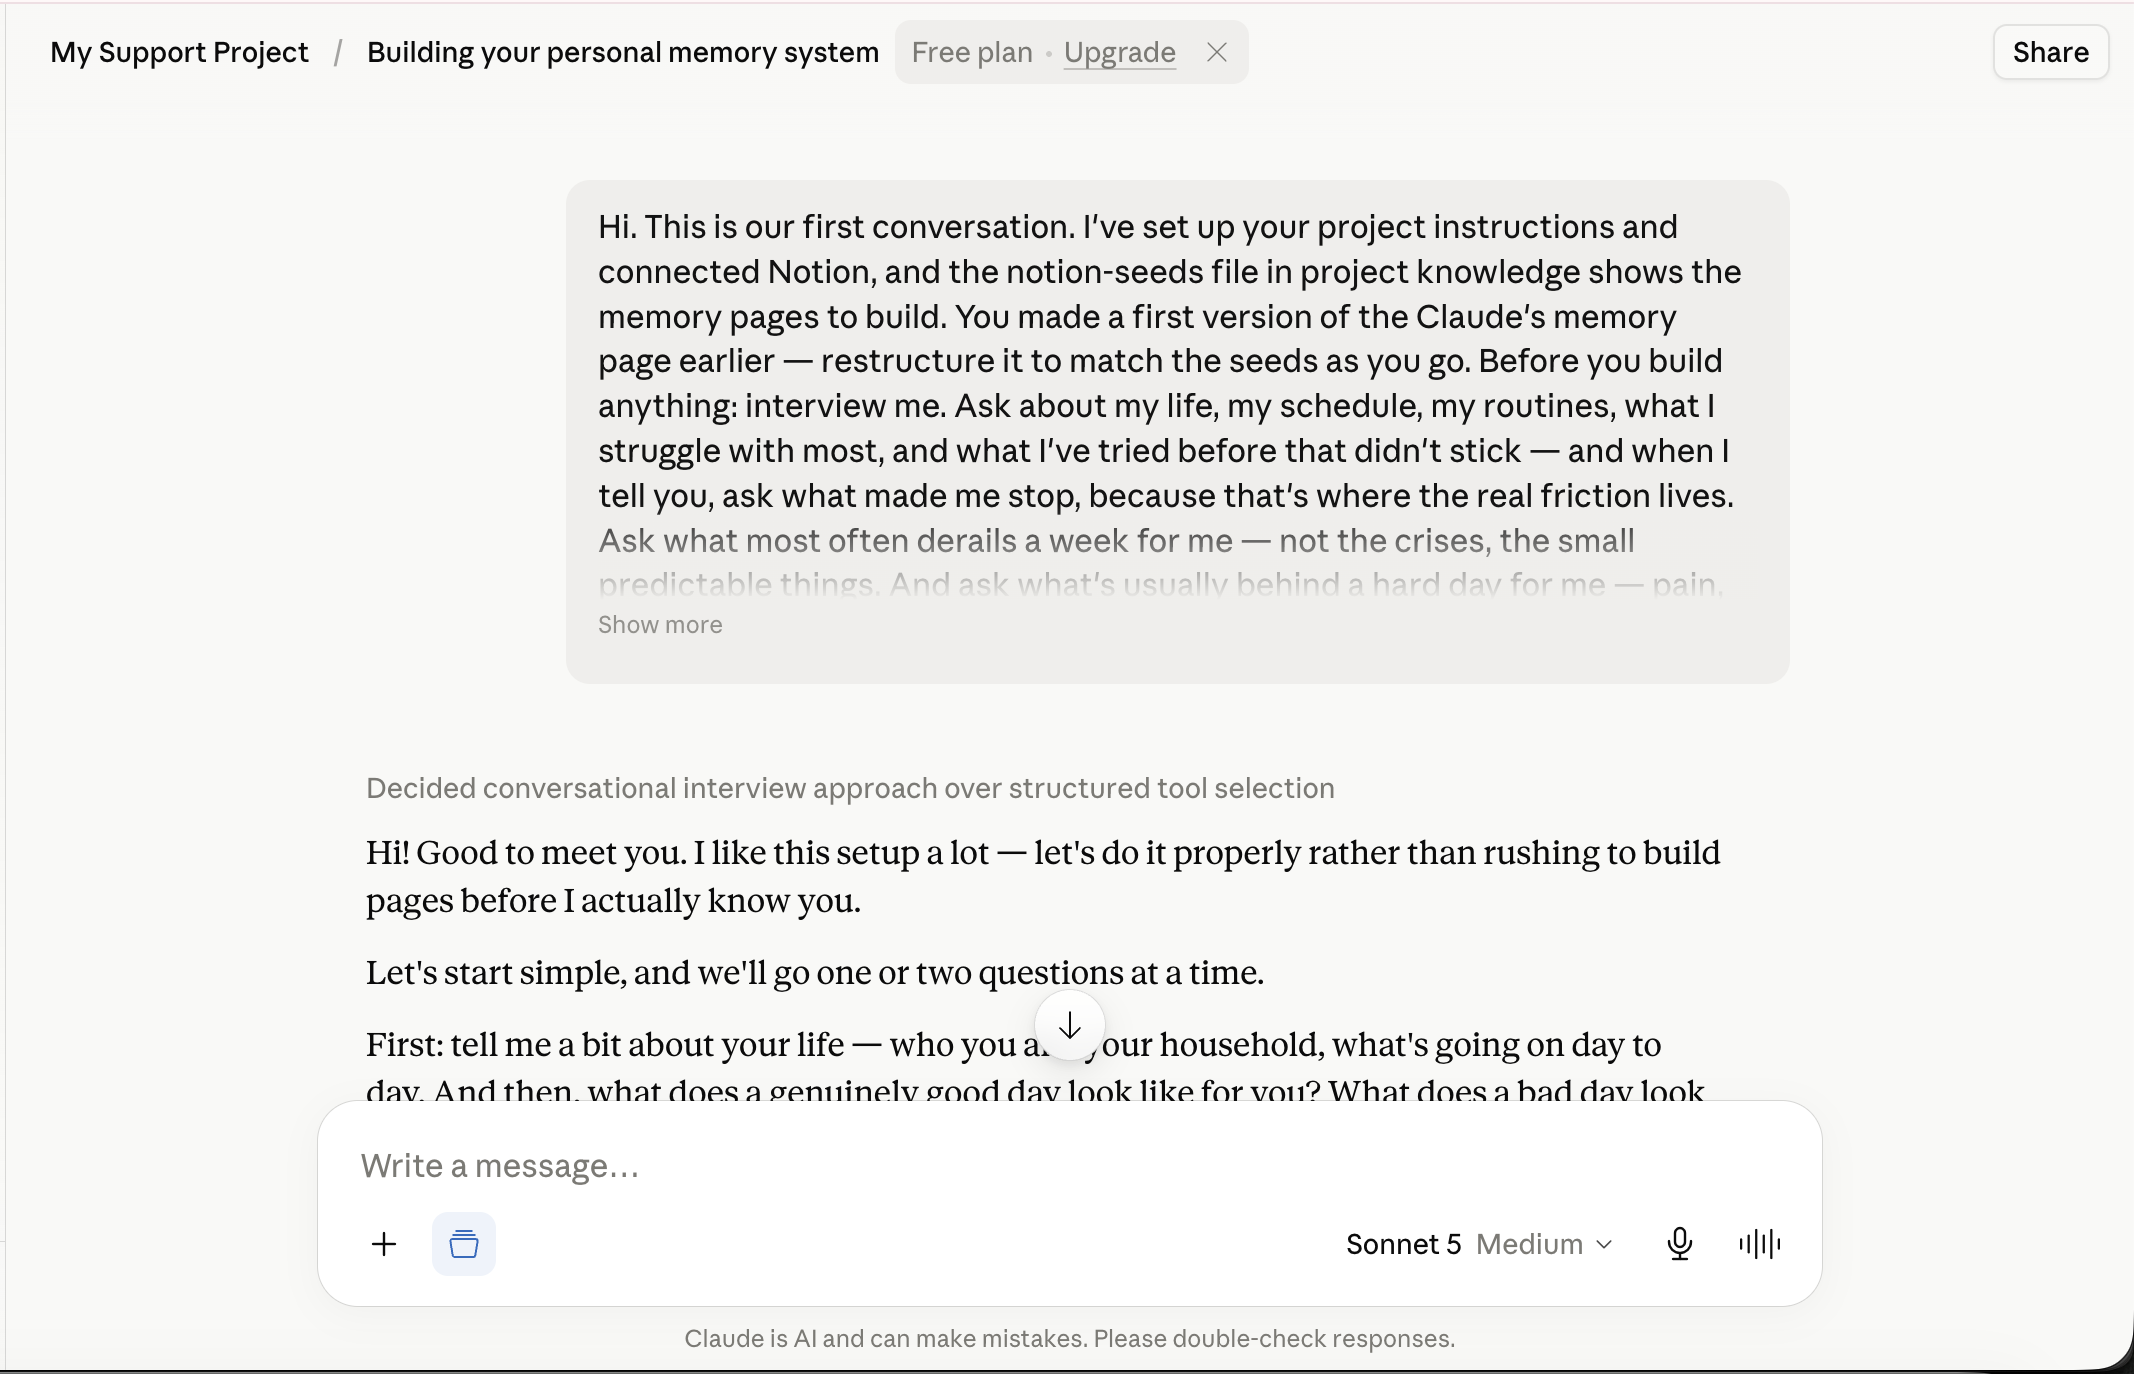
Task: Click the Upgrade link
Action: pyautogui.click(x=1120, y=52)
